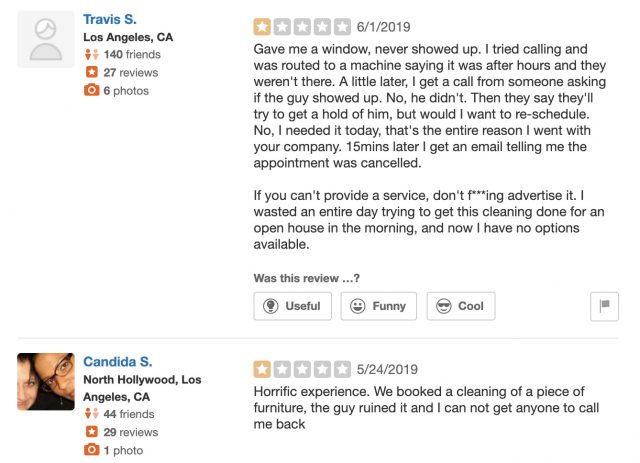
Task: Click Travis's one-star rating graphic
Action: (302, 27)
